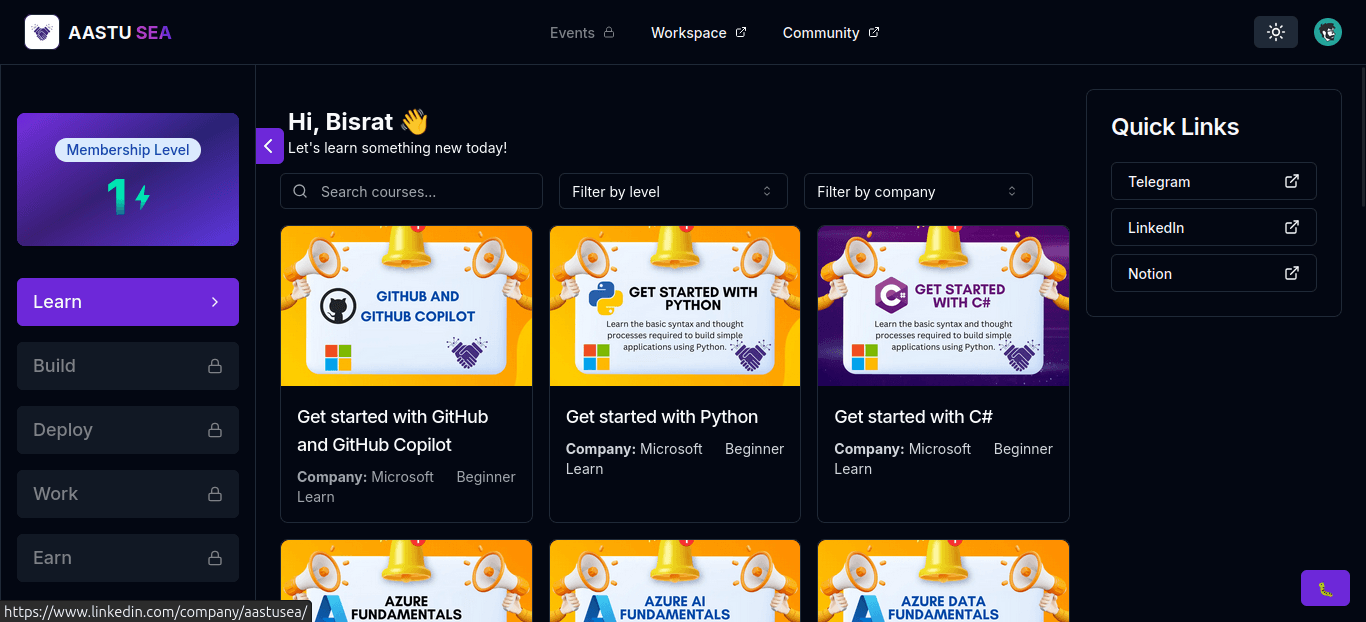Click the lightning bolt membership icon
Screen dimensions: 1366x622
(143, 197)
